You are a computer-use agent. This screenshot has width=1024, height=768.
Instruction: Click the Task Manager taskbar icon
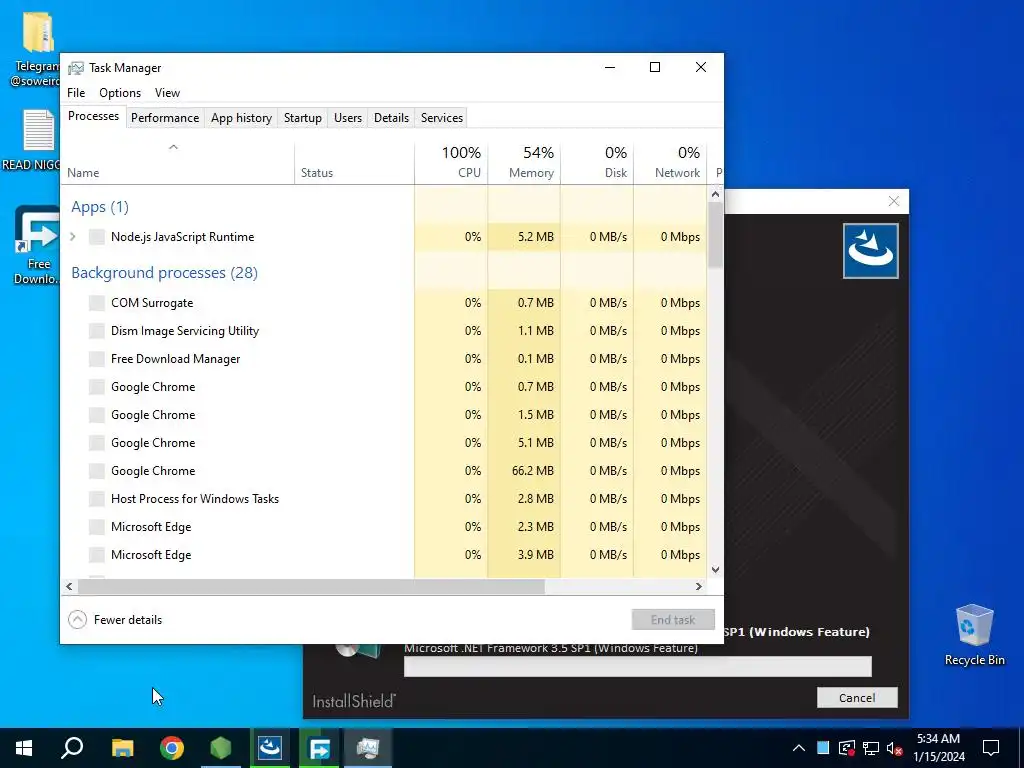(x=368, y=748)
